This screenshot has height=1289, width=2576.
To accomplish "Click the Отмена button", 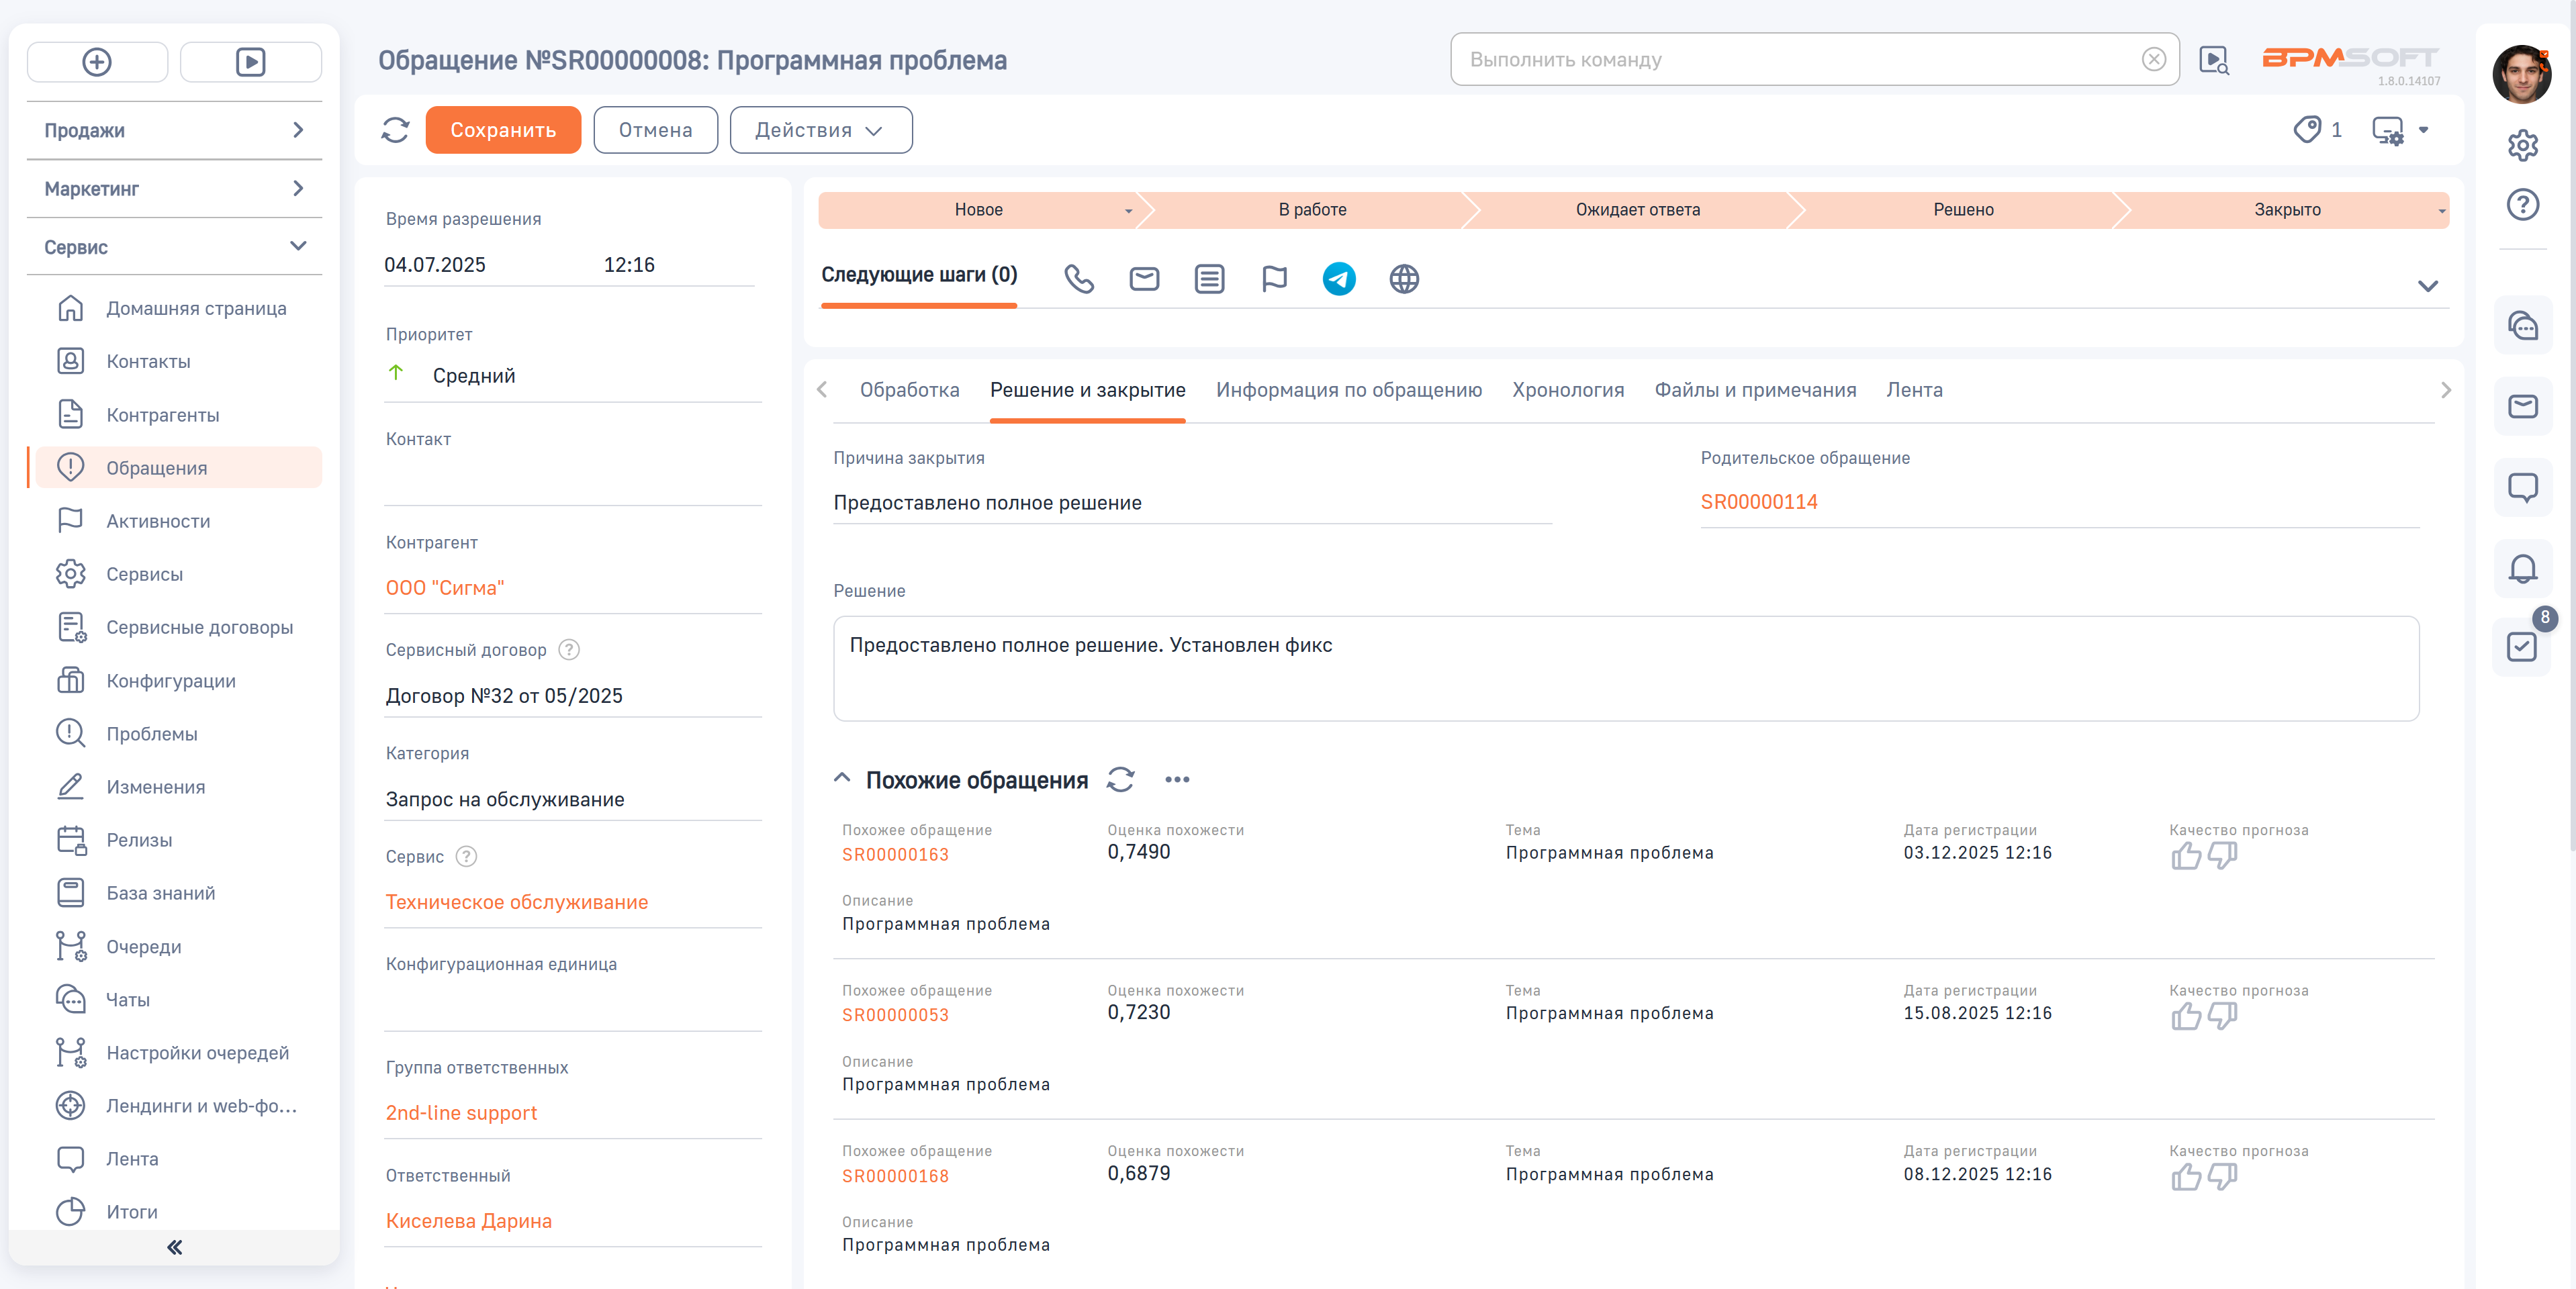I will tap(655, 130).
